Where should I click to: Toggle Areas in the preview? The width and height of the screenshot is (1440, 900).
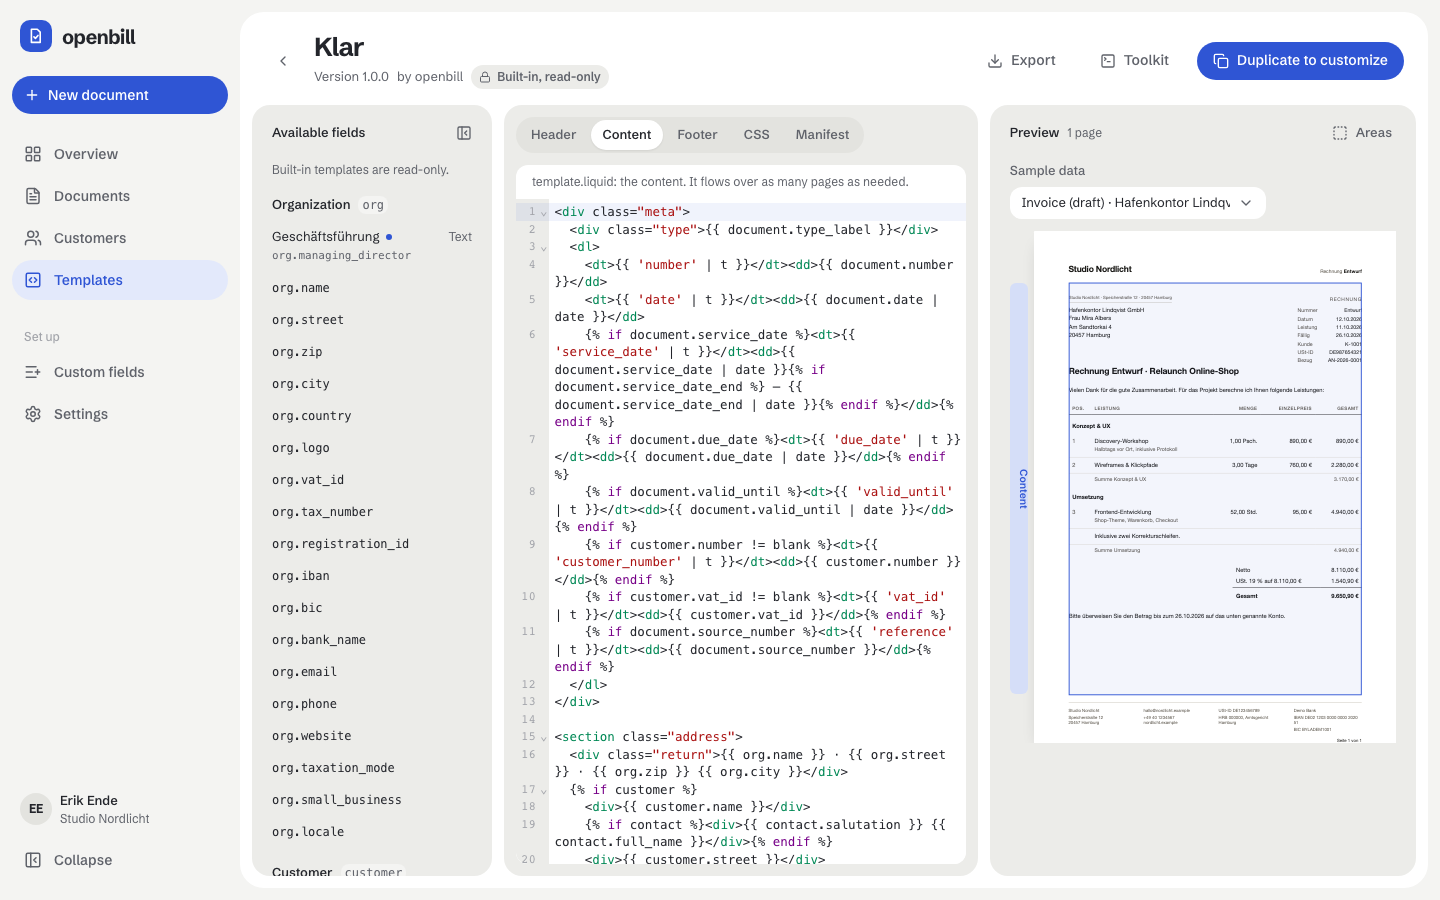1362,133
